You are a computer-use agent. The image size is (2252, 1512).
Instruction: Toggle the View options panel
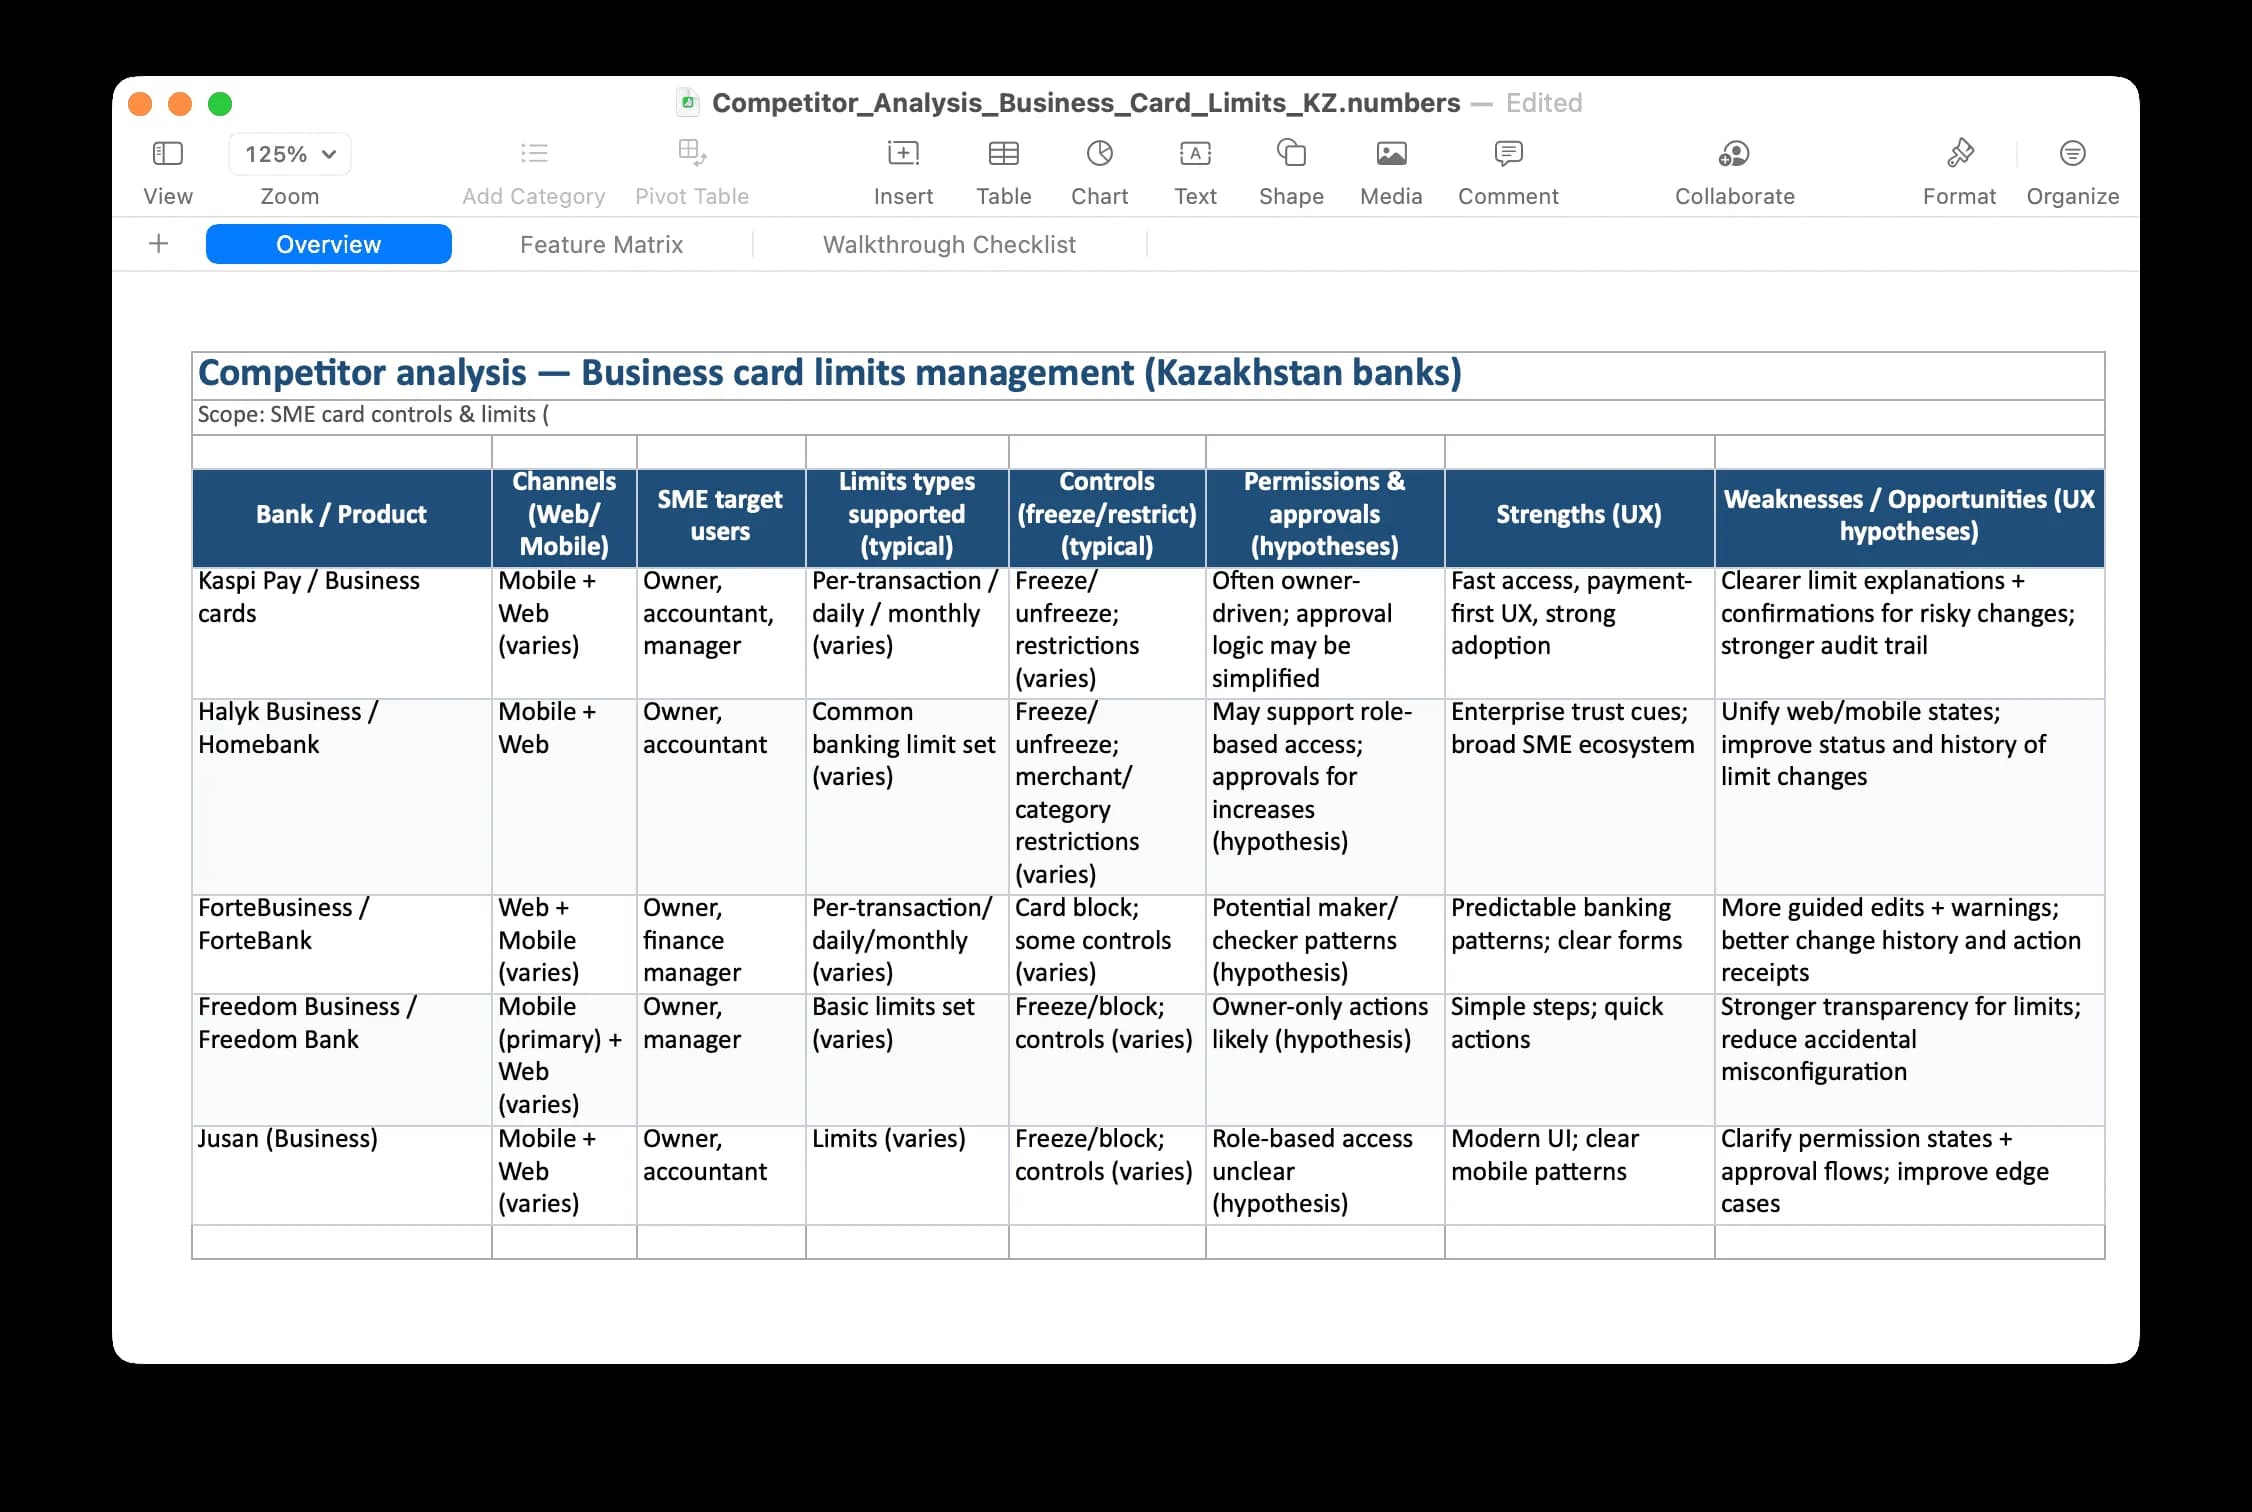point(166,170)
